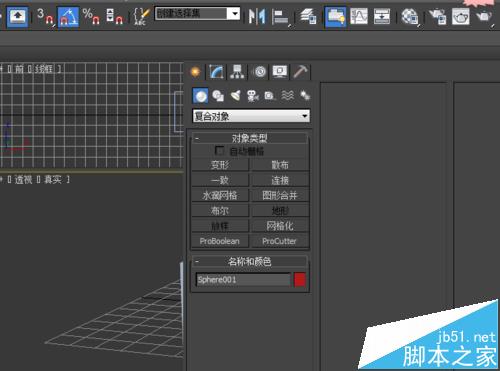Select the Space Warps wave icon
500x371 pixels.
tap(288, 96)
